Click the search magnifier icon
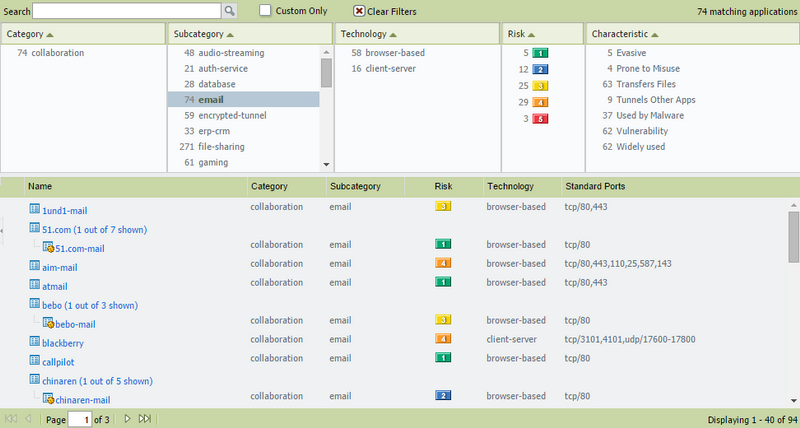 pos(229,10)
